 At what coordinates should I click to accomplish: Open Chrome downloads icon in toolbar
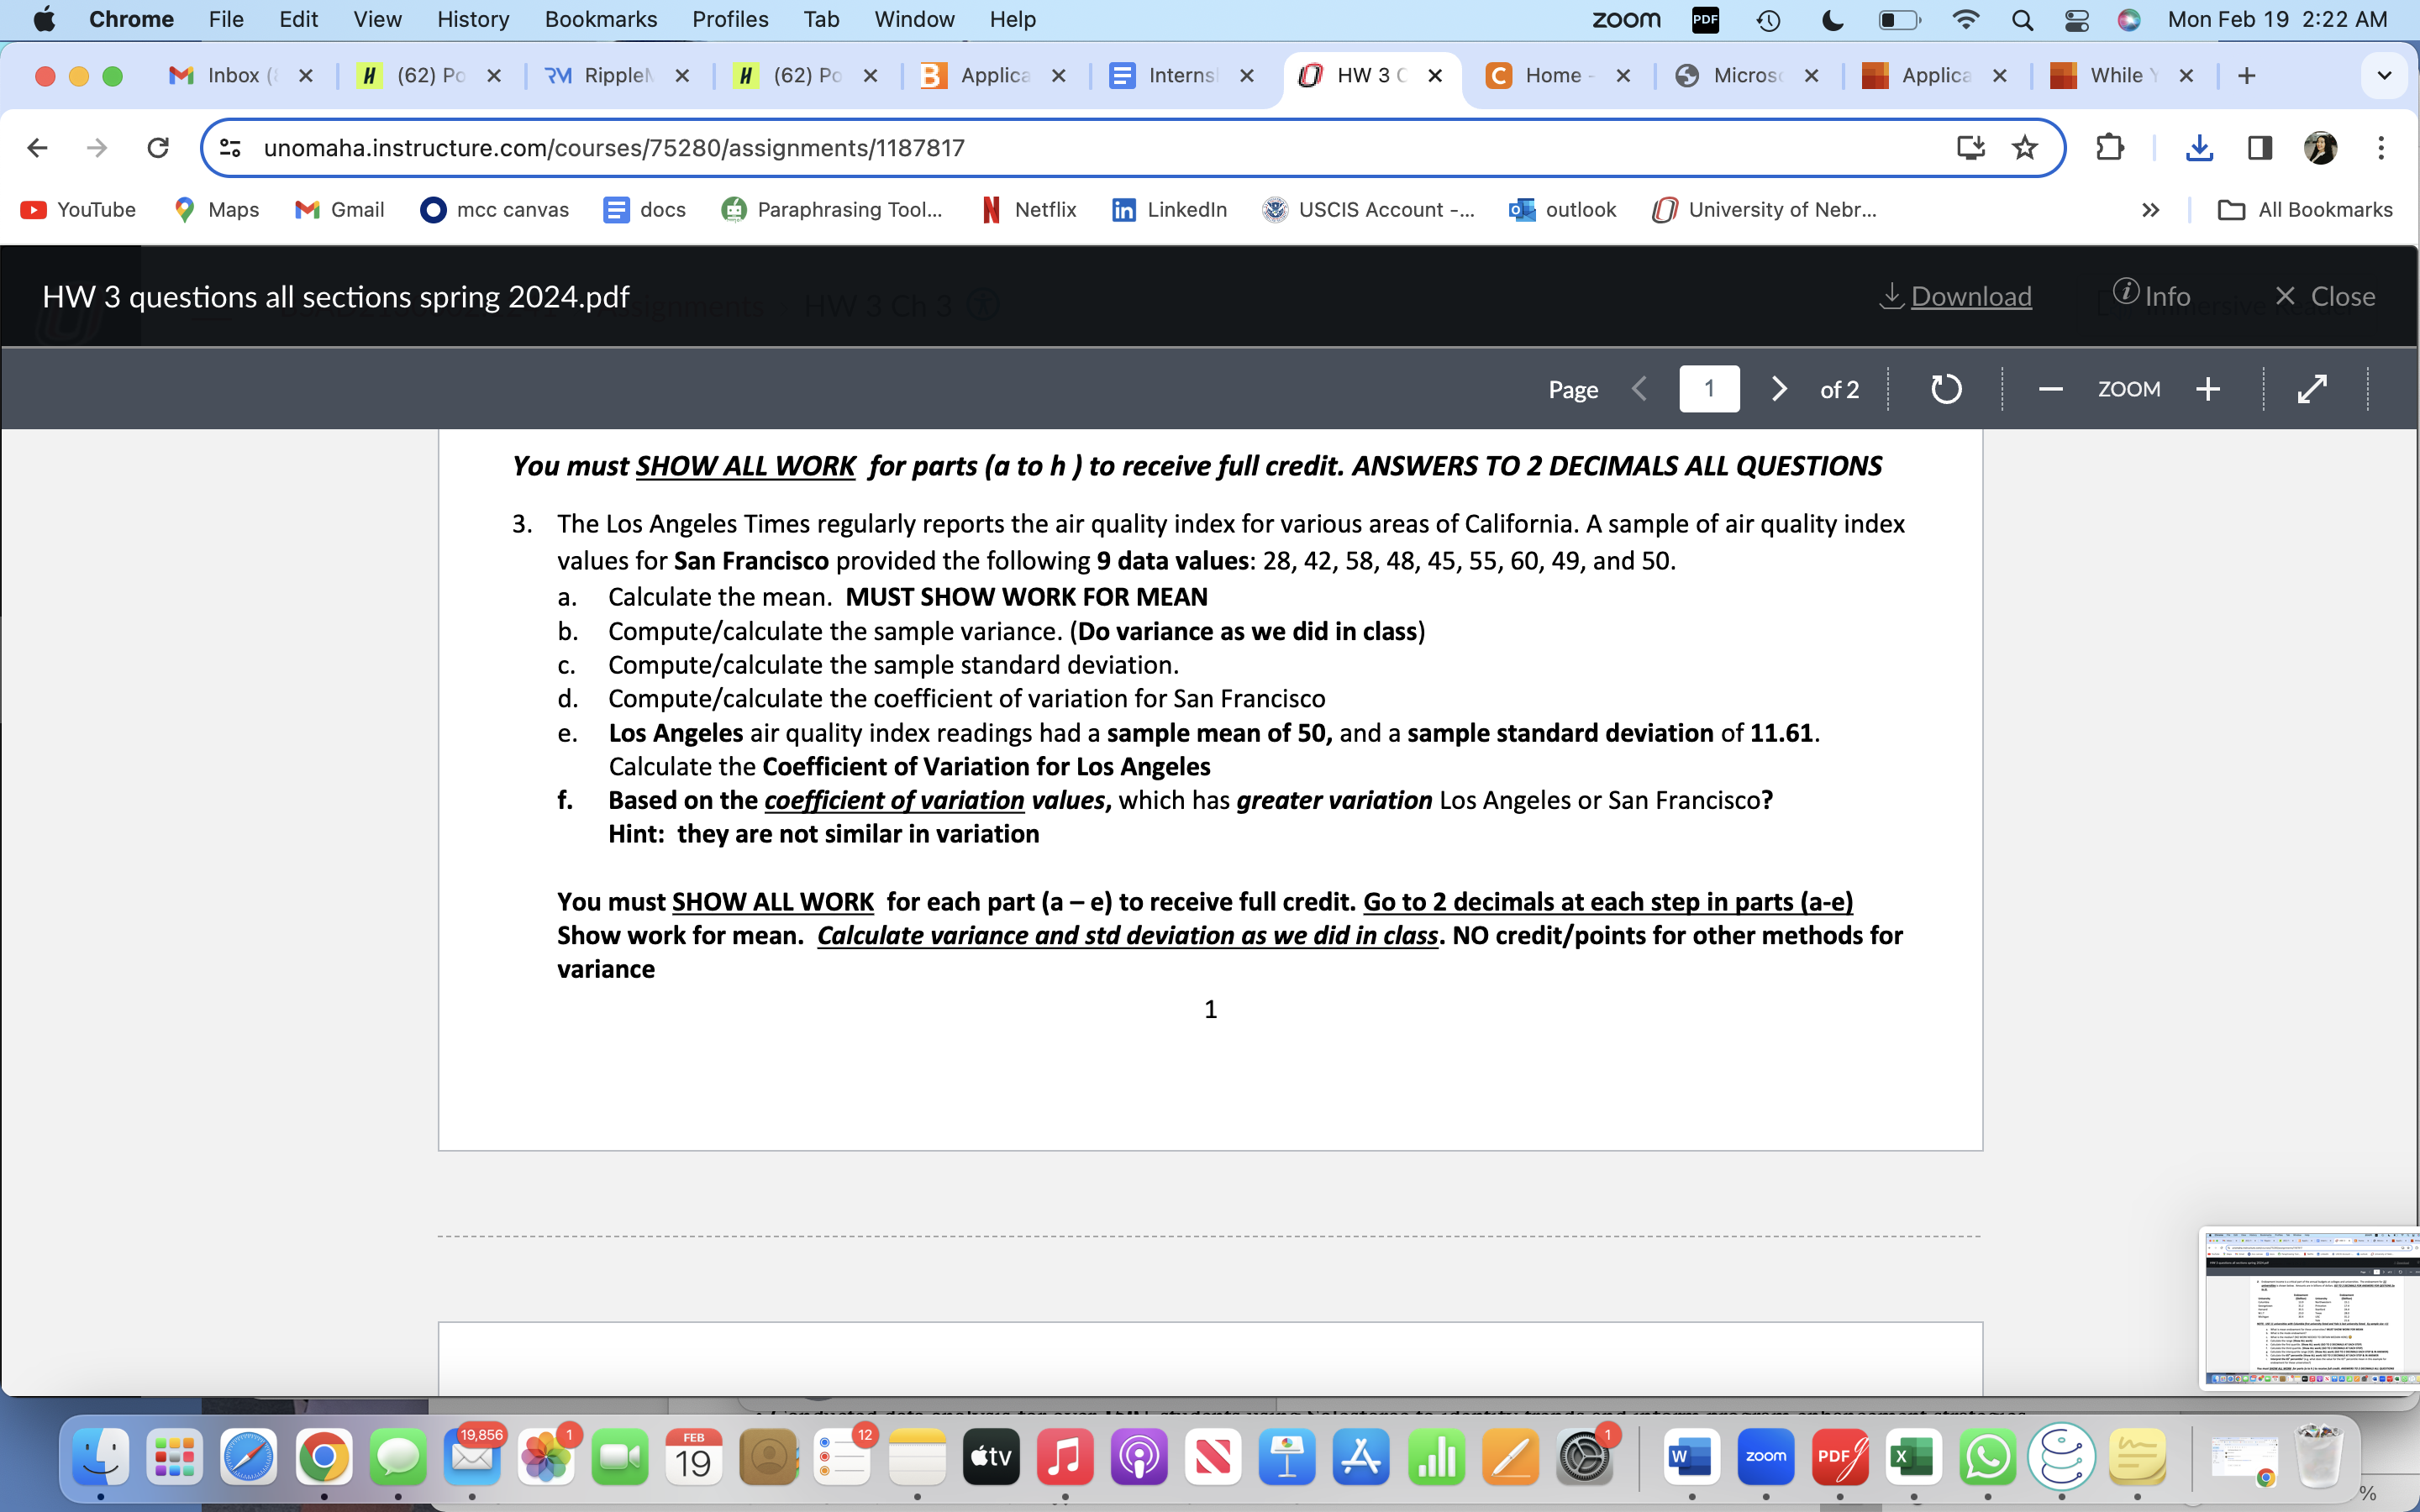[x=2199, y=148]
